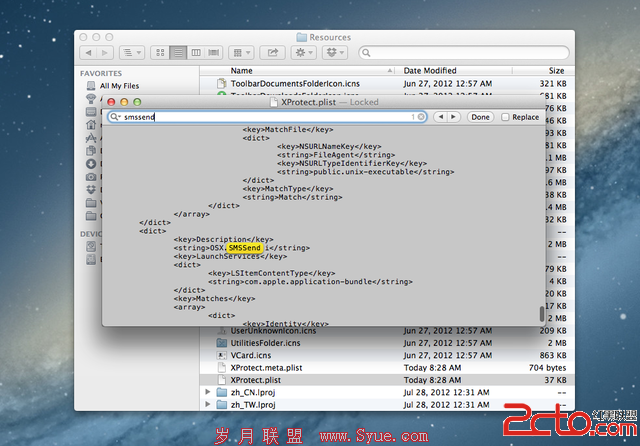The image size is (640, 446).
Task: Click XProtect.plist title bar document icon
Action: coord(274,102)
